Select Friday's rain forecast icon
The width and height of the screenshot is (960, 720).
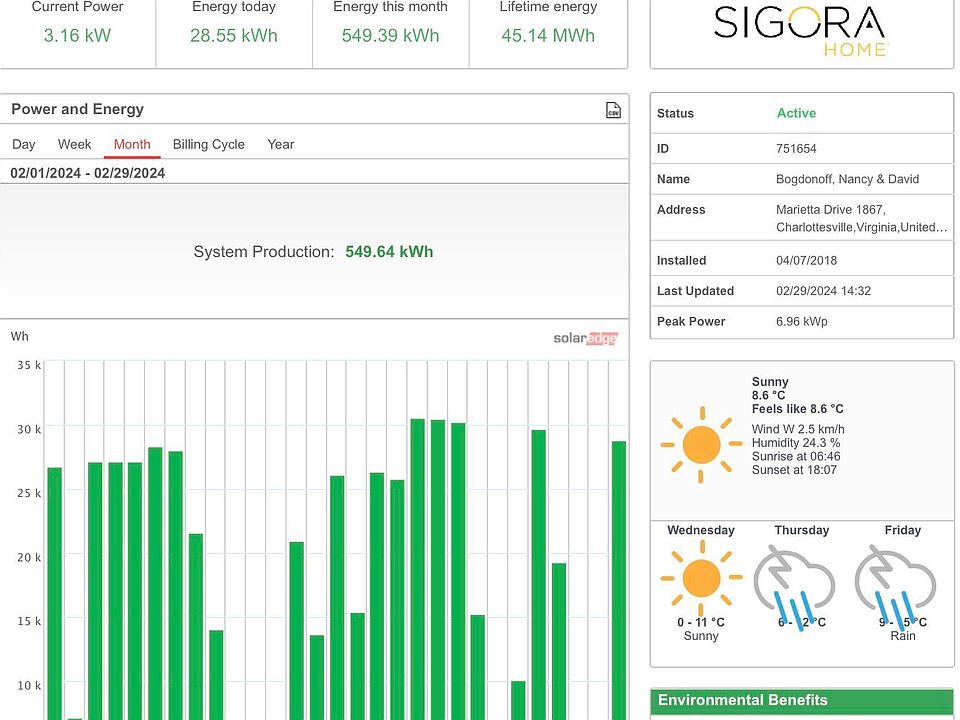[897, 581]
